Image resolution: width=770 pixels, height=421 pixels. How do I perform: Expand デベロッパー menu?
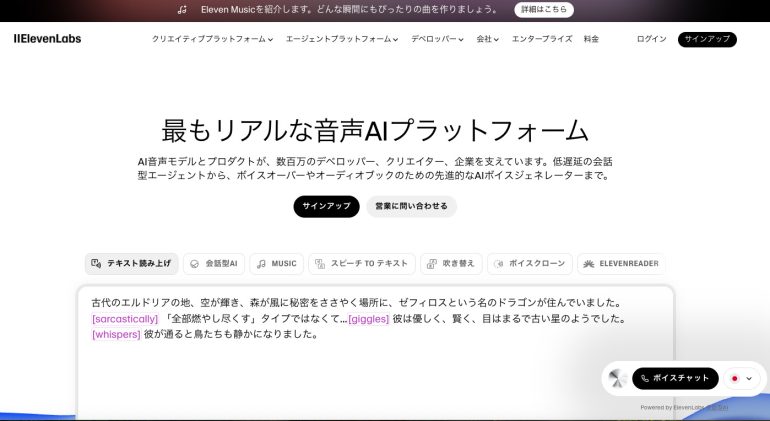[437, 39]
